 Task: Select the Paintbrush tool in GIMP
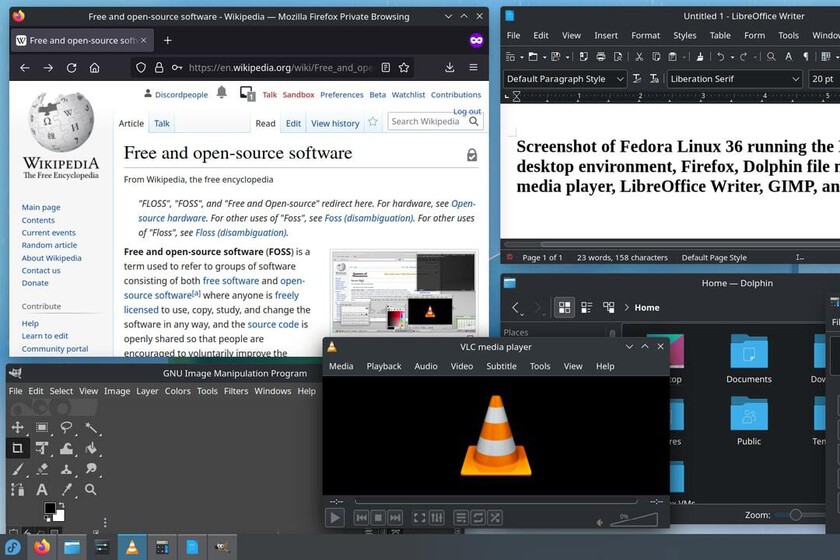[x=17, y=469]
